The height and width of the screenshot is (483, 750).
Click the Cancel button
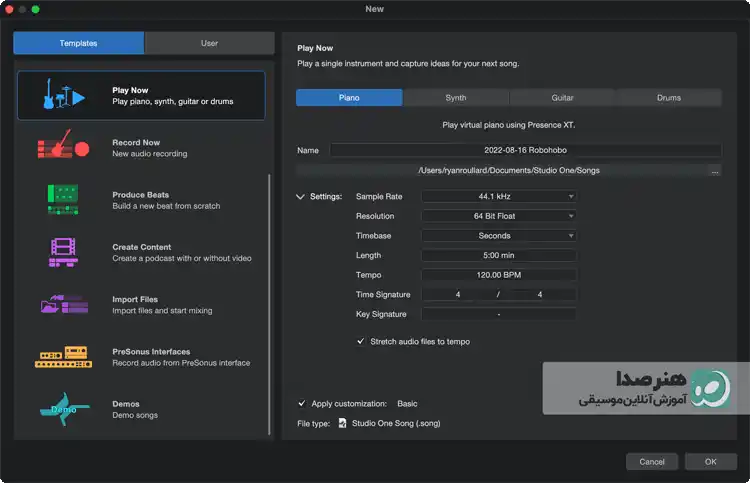pos(651,461)
